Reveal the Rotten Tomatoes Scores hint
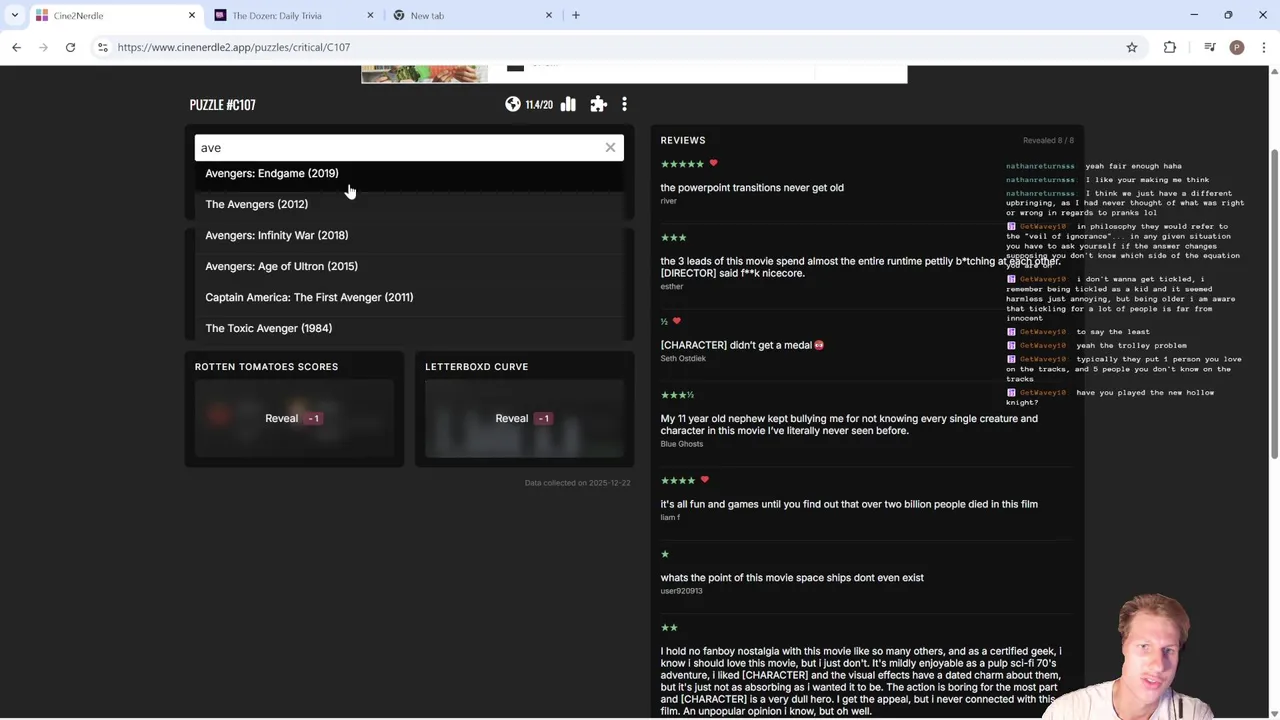 tap(294, 418)
